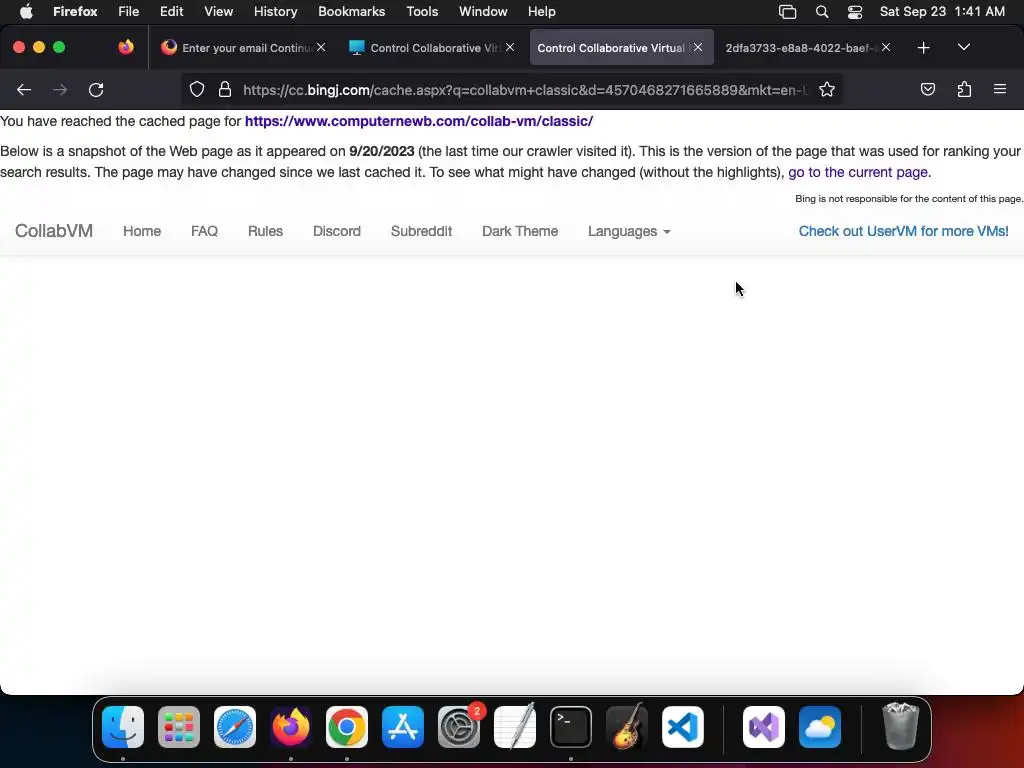This screenshot has height=768, width=1024.
Task: Follow 'go to the current page' link
Action: point(857,172)
